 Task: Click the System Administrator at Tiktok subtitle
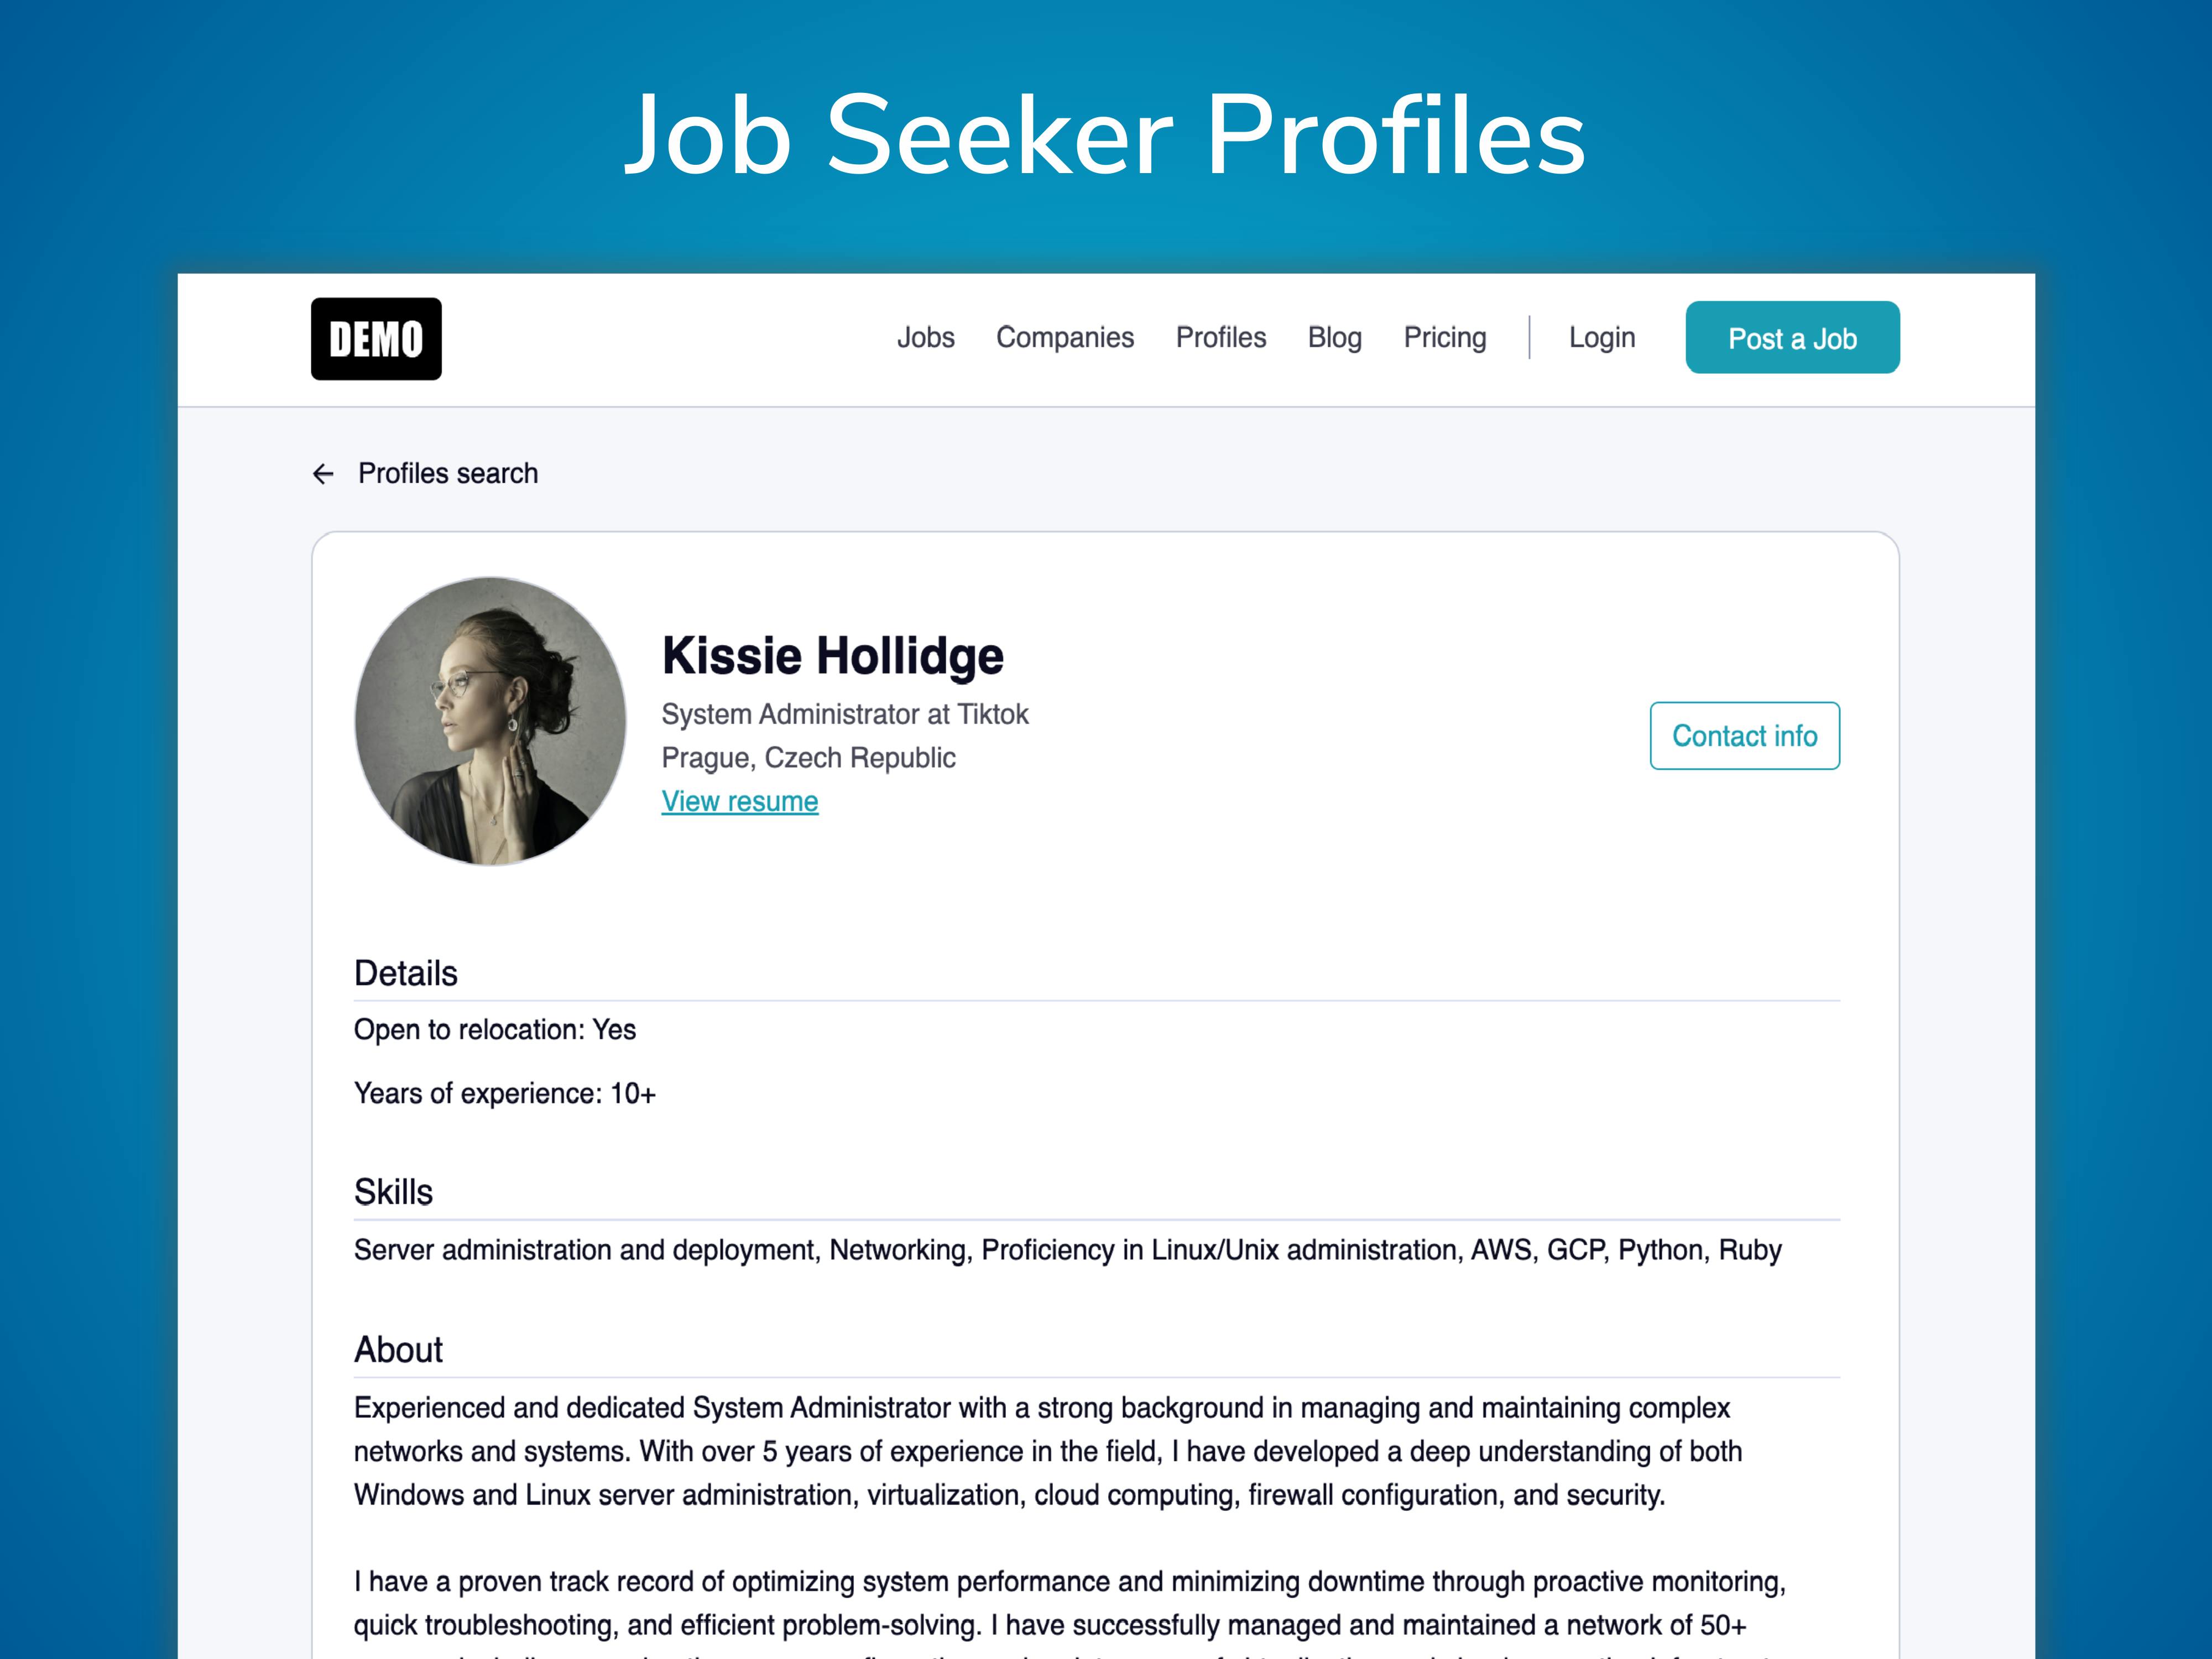coord(844,714)
